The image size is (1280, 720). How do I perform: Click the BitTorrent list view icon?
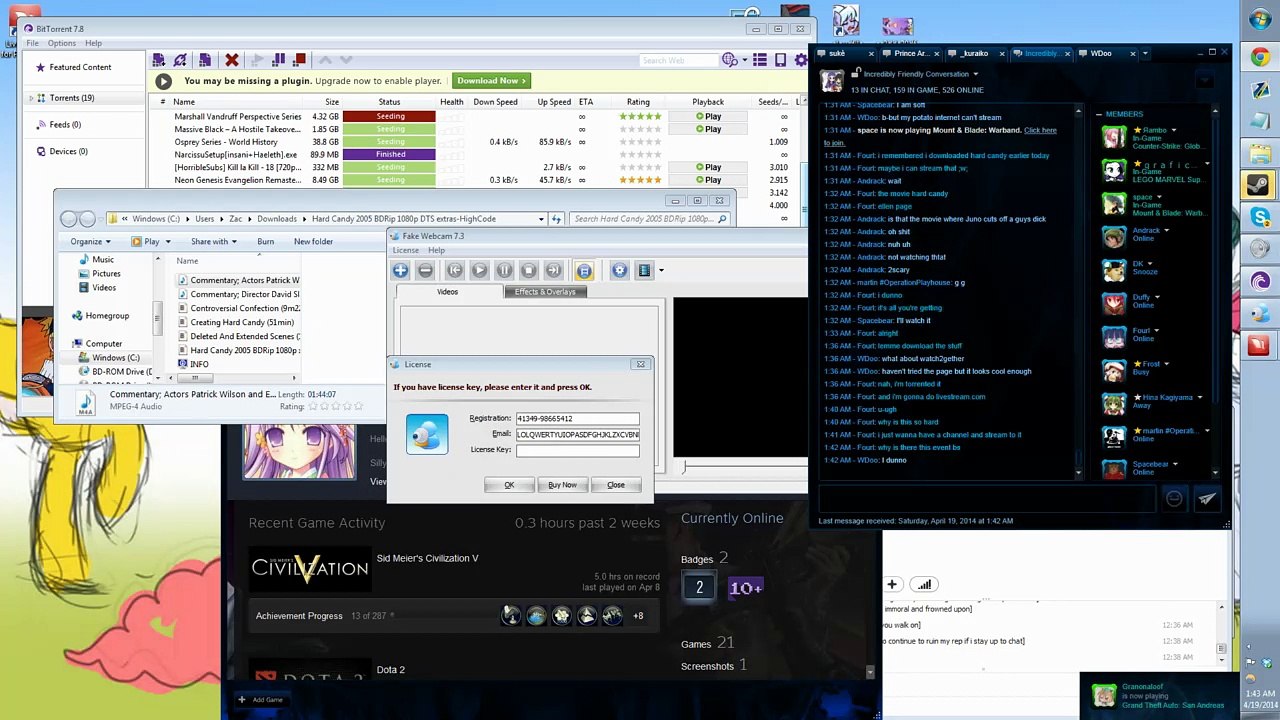tap(760, 60)
